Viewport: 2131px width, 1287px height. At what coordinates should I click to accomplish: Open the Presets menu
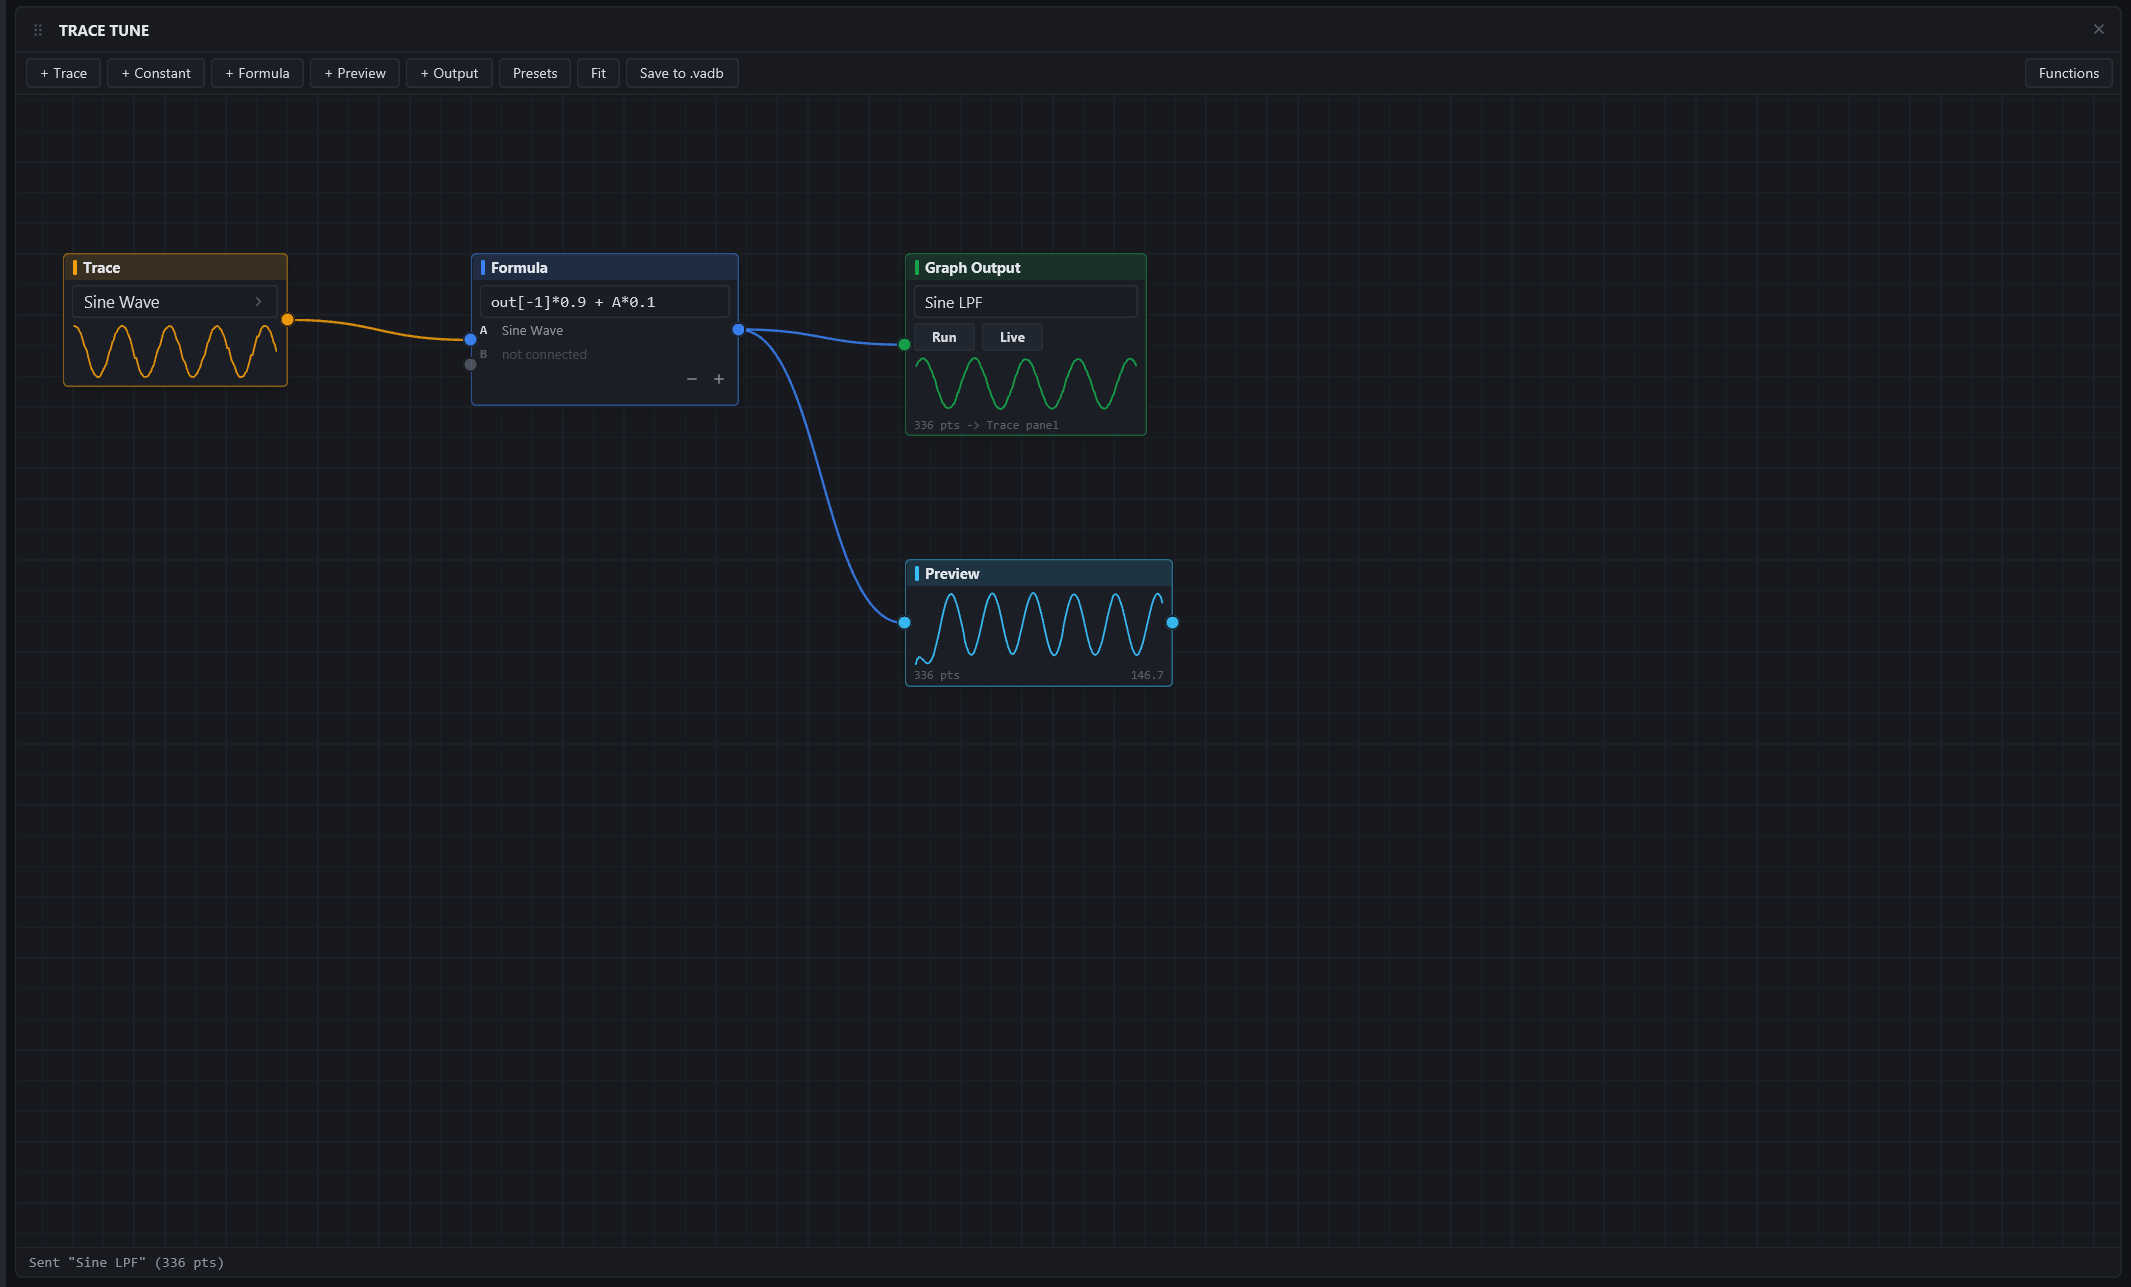pos(535,73)
